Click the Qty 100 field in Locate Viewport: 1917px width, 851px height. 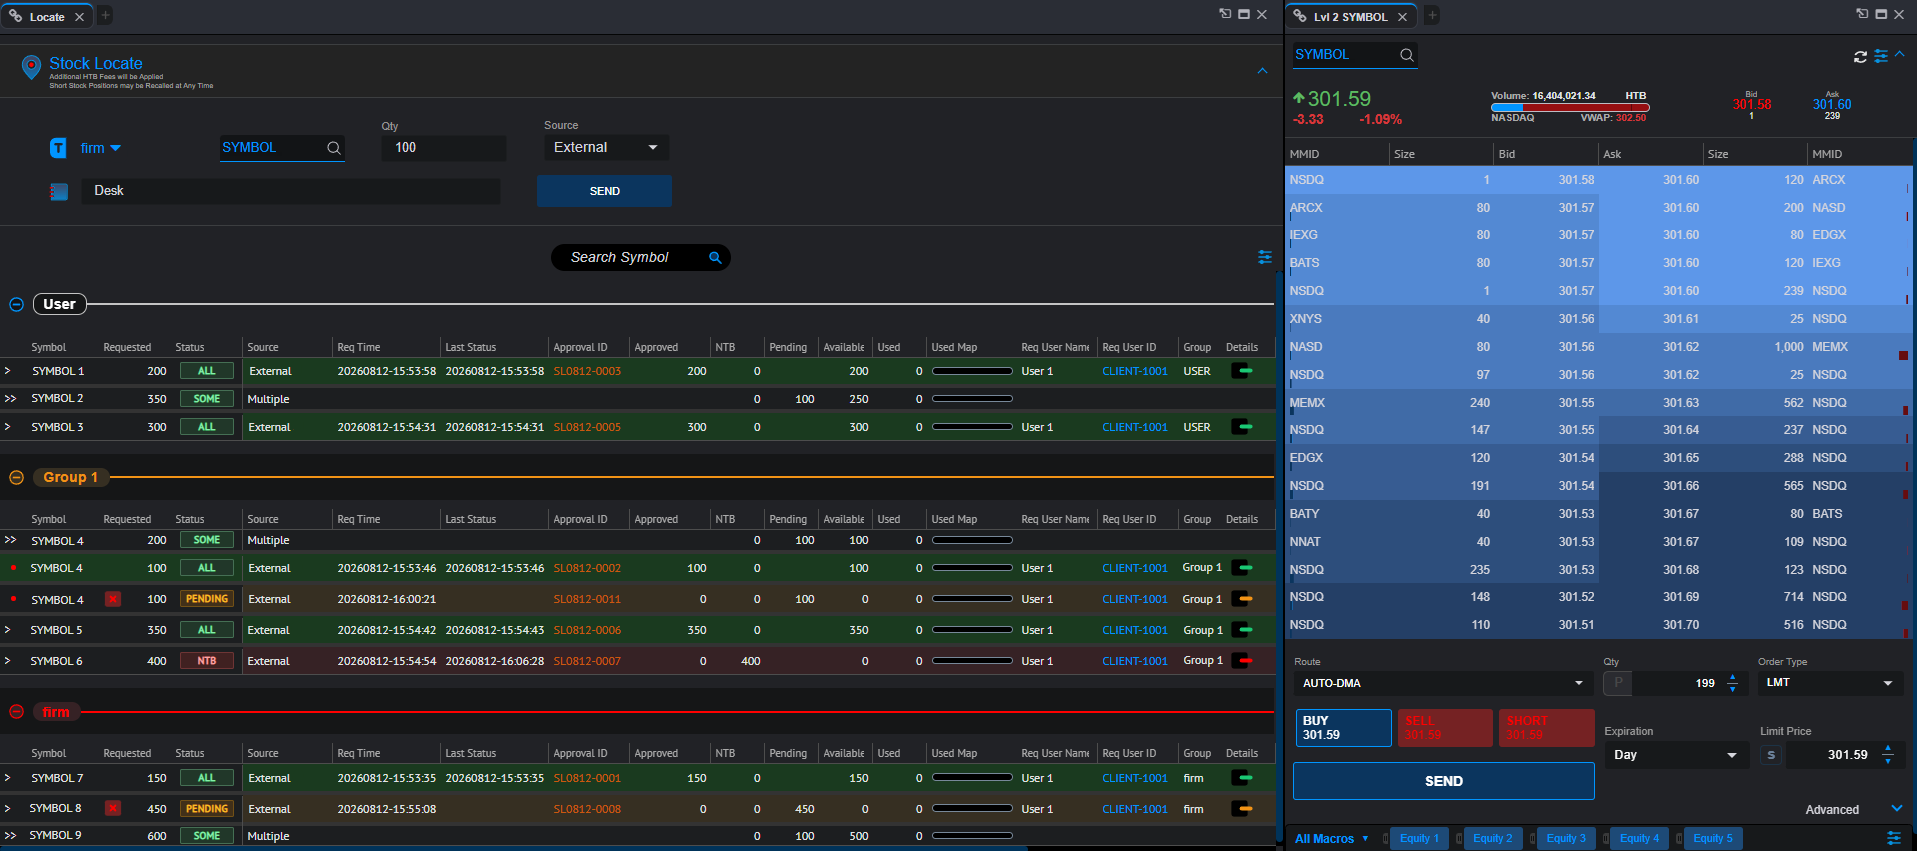(443, 148)
